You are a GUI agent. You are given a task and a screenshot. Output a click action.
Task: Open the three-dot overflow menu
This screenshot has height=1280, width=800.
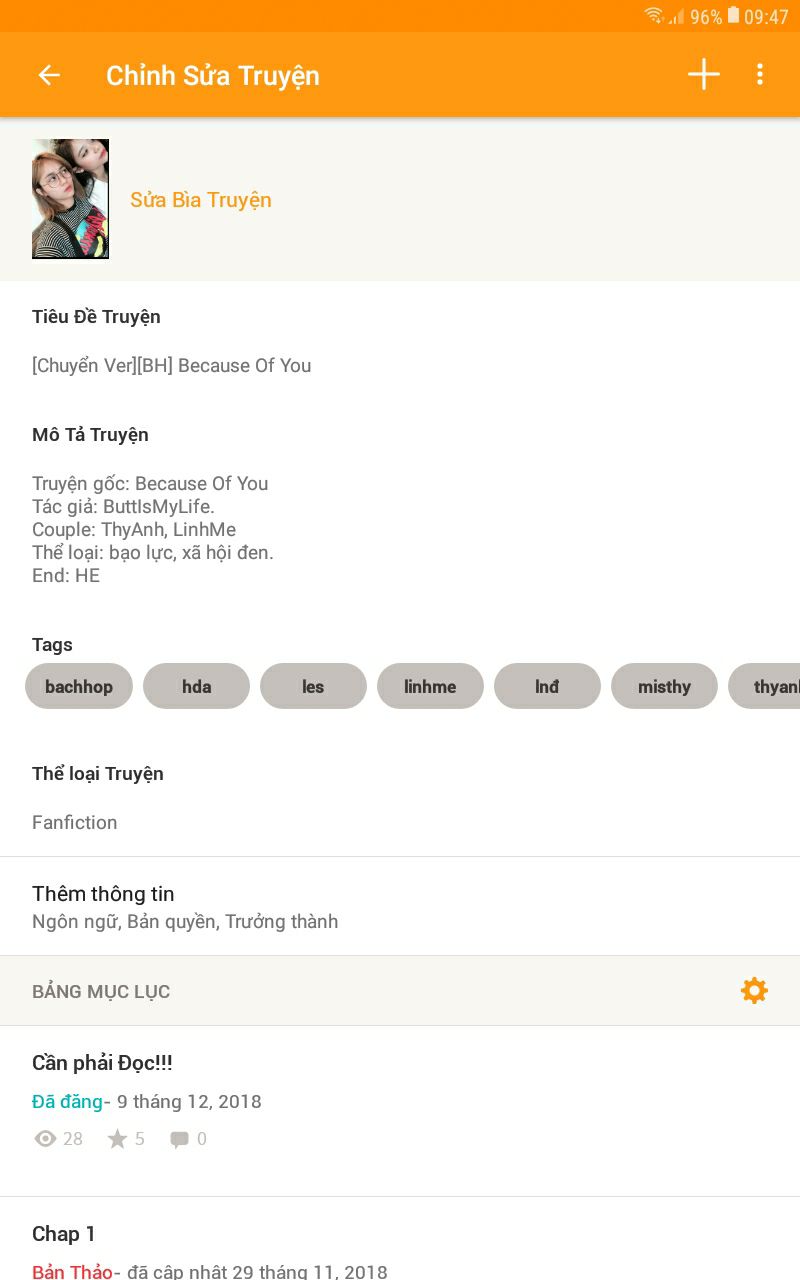(x=760, y=74)
